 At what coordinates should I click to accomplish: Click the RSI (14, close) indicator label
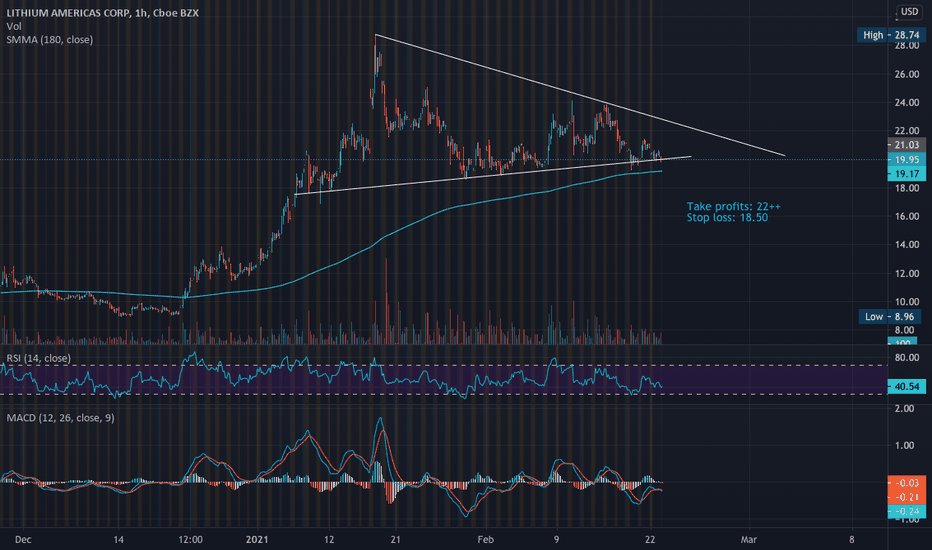tap(39, 358)
